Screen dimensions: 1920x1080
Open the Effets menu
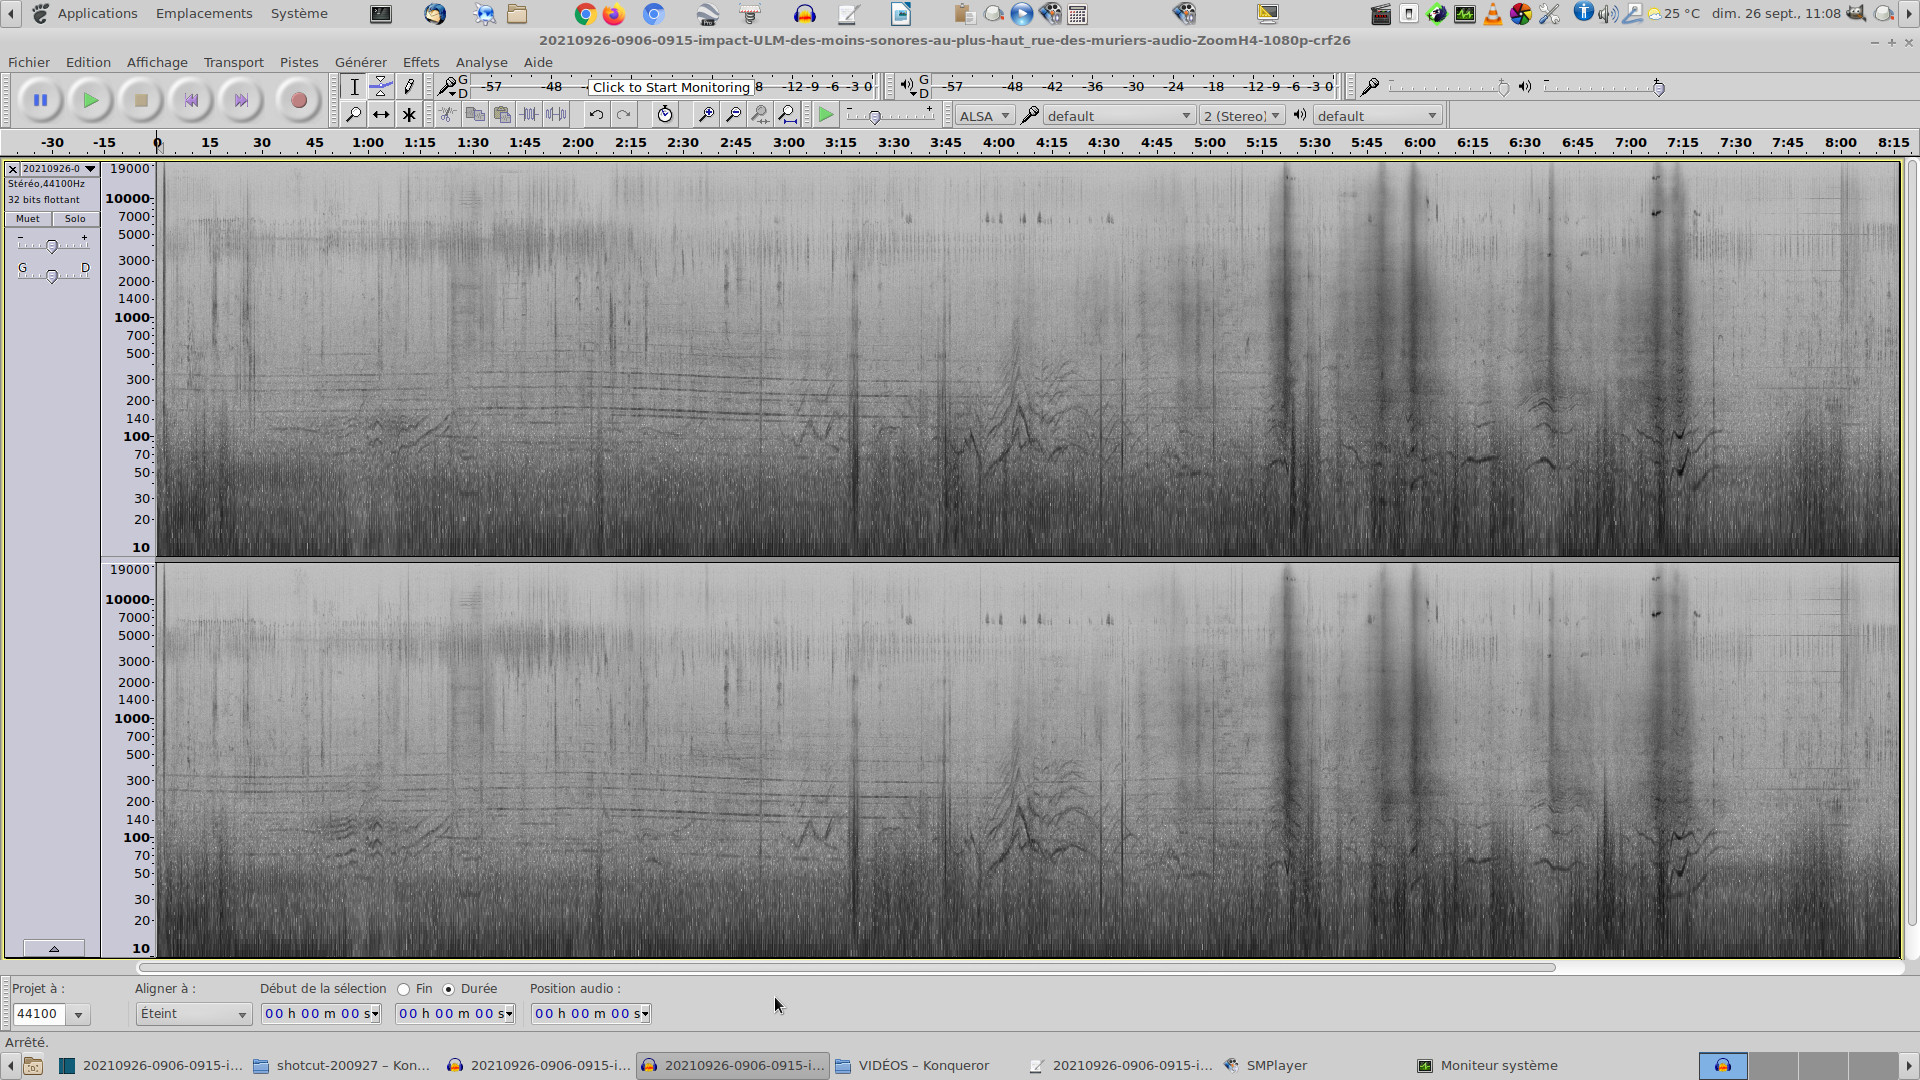[x=420, y=62]
